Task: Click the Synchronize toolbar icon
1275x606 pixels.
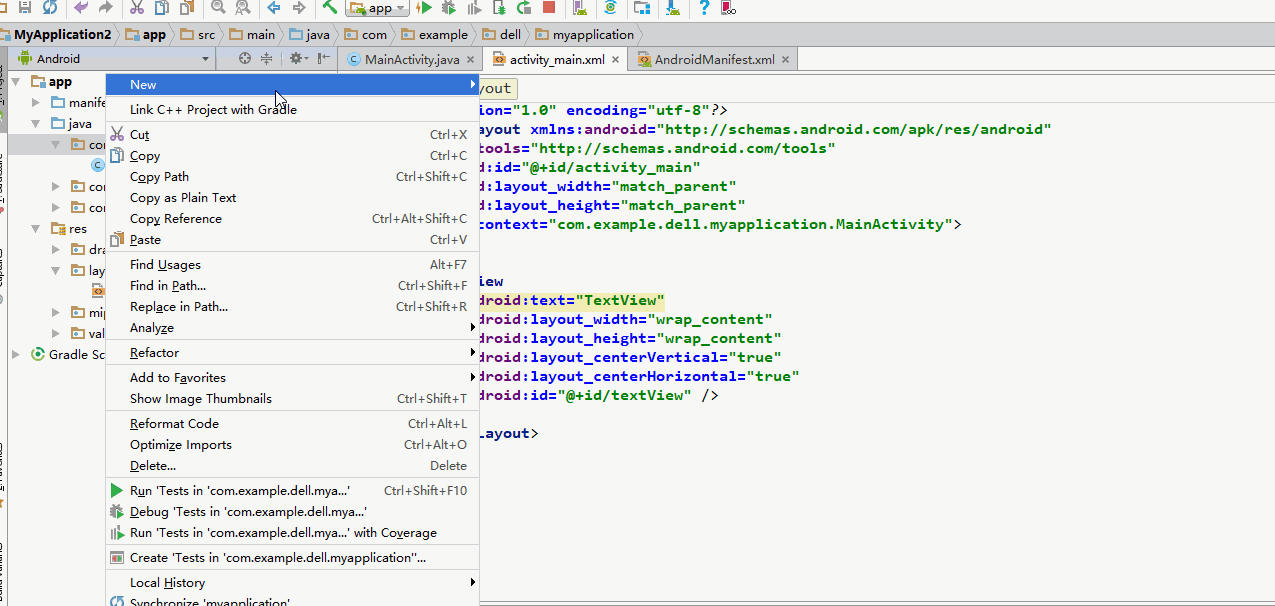Action: [x=48, y=8]
